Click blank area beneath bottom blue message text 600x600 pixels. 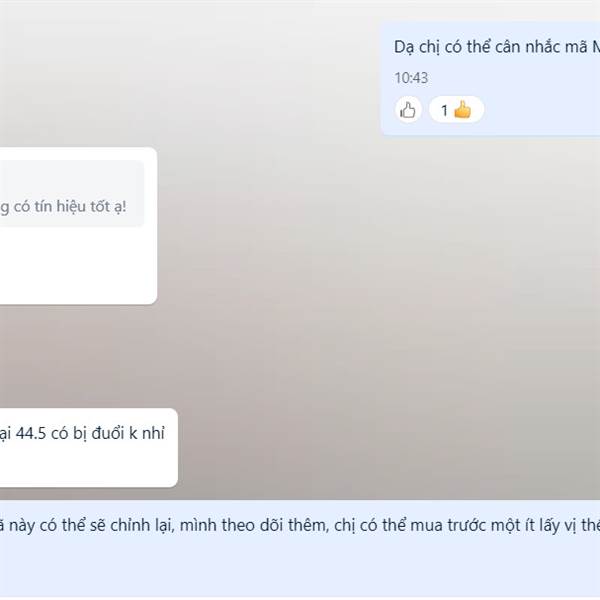pos(300,568)
